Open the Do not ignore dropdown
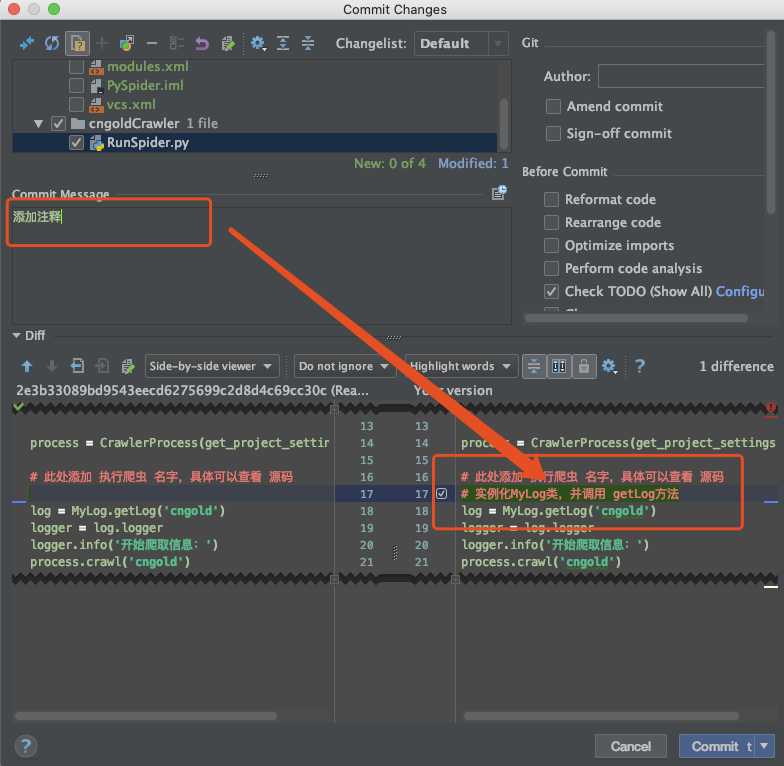 [x=344, y=366]
